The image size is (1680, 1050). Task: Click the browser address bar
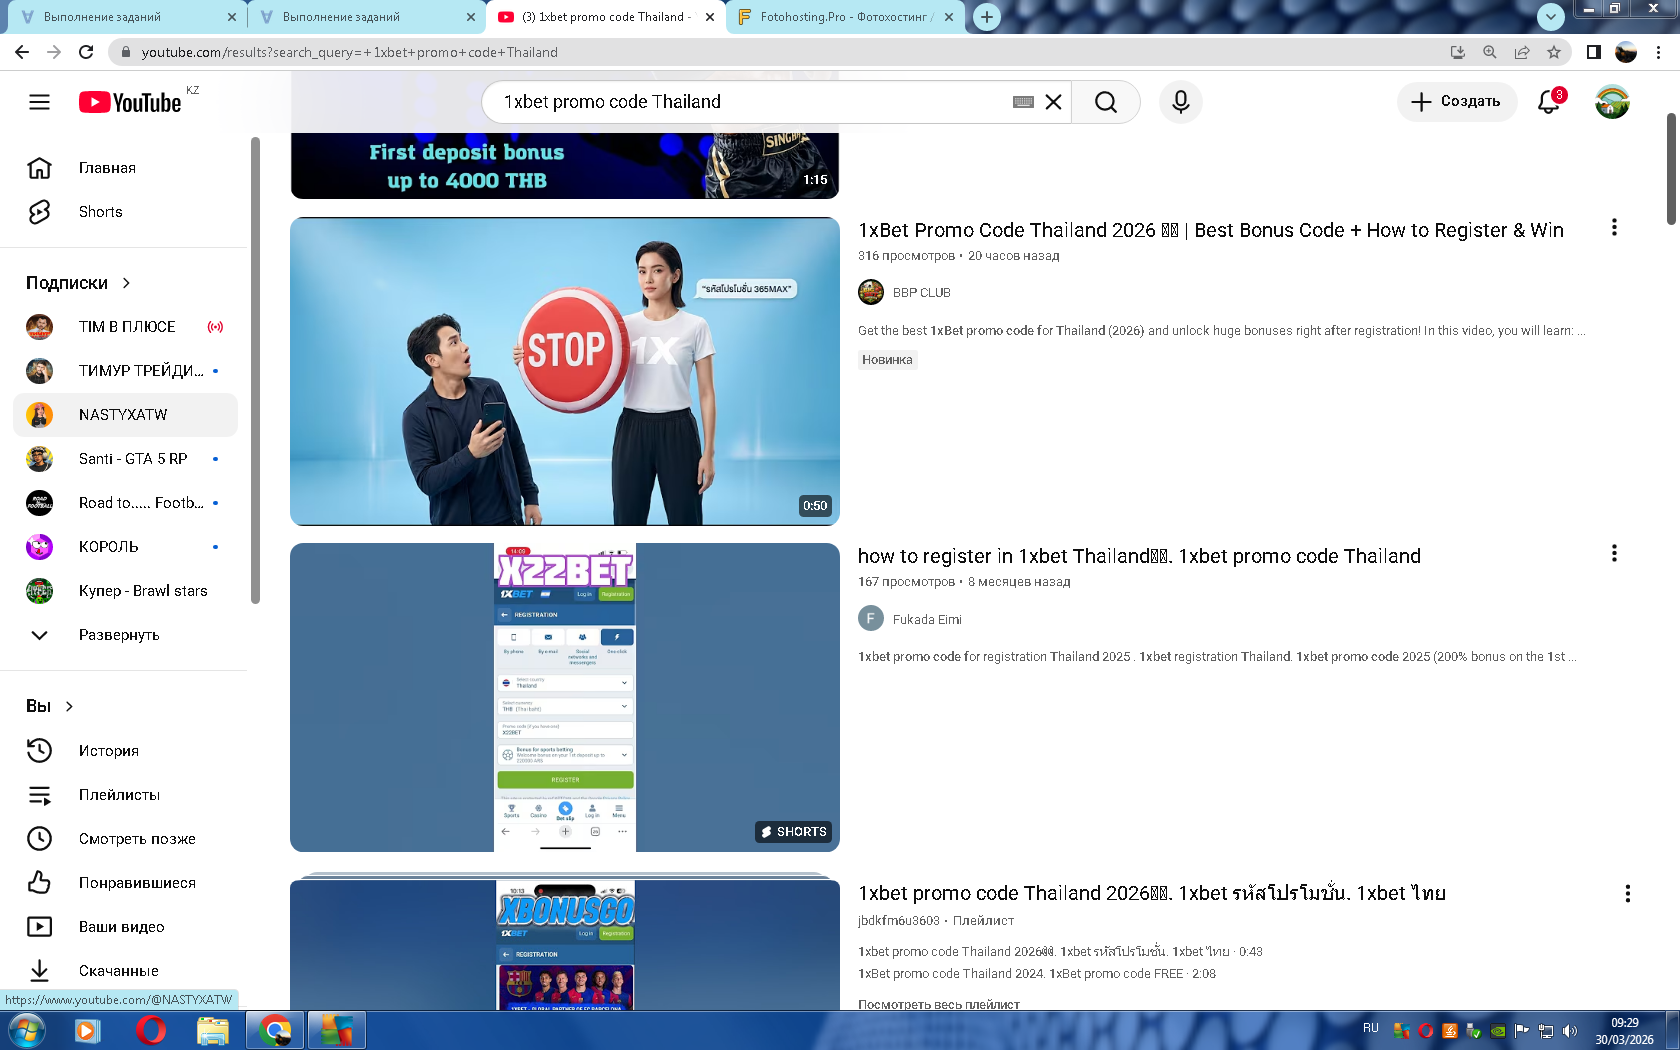click(x=780, y=52)
